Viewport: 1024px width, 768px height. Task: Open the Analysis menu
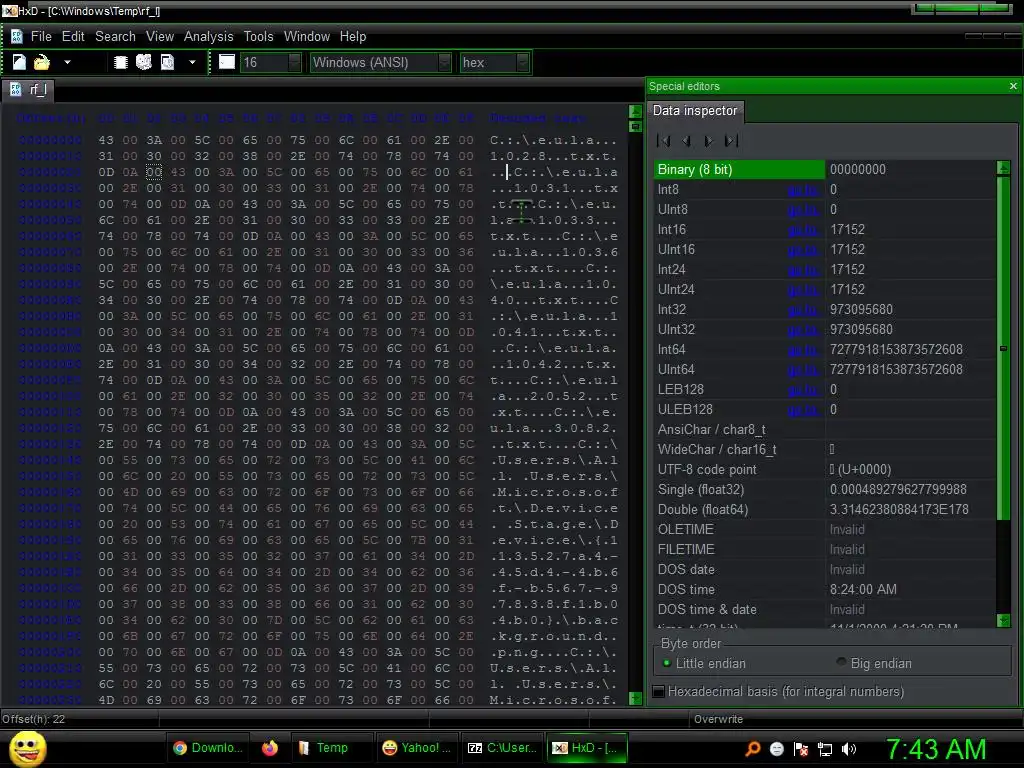(x=208, y=37)
